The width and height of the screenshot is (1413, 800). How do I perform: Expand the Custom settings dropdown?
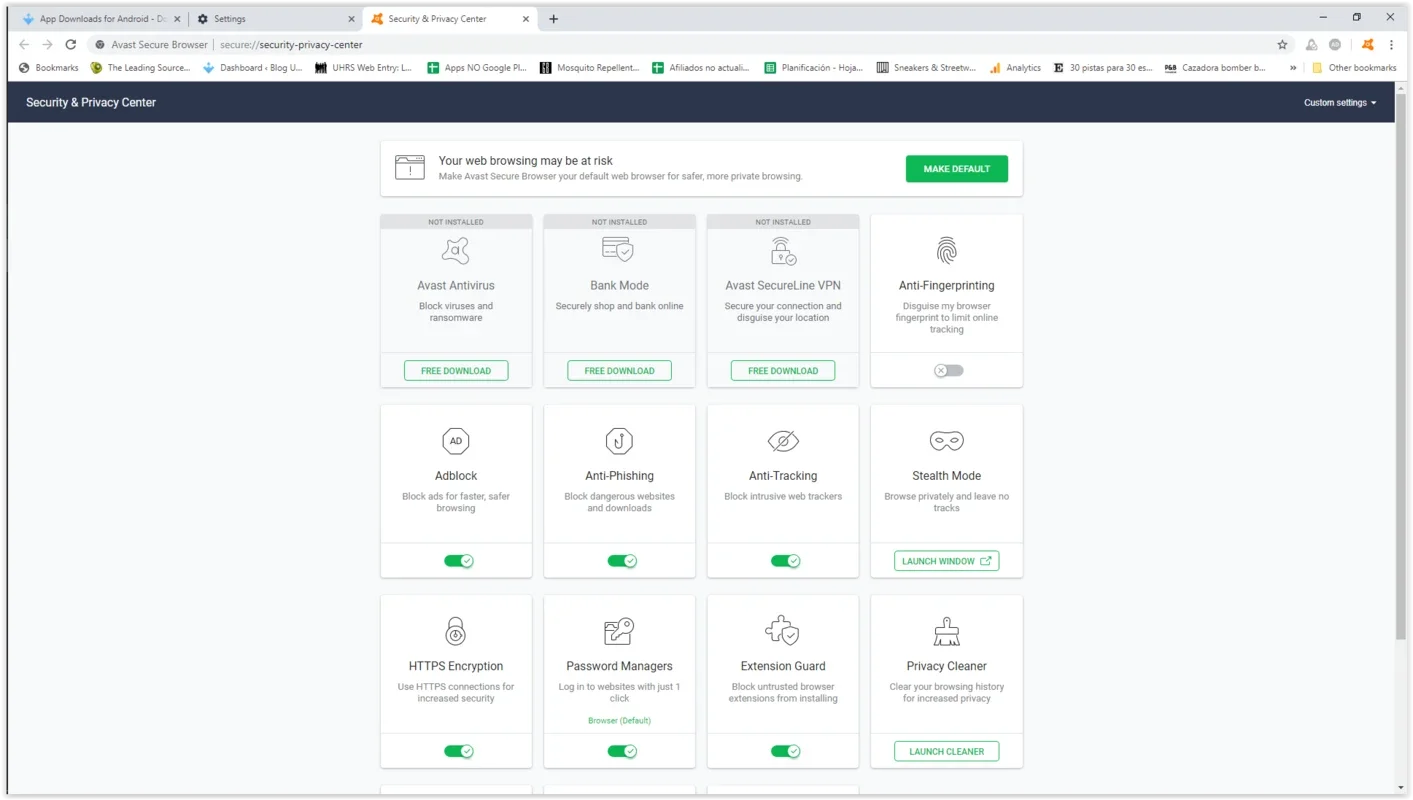(1340, 103)
